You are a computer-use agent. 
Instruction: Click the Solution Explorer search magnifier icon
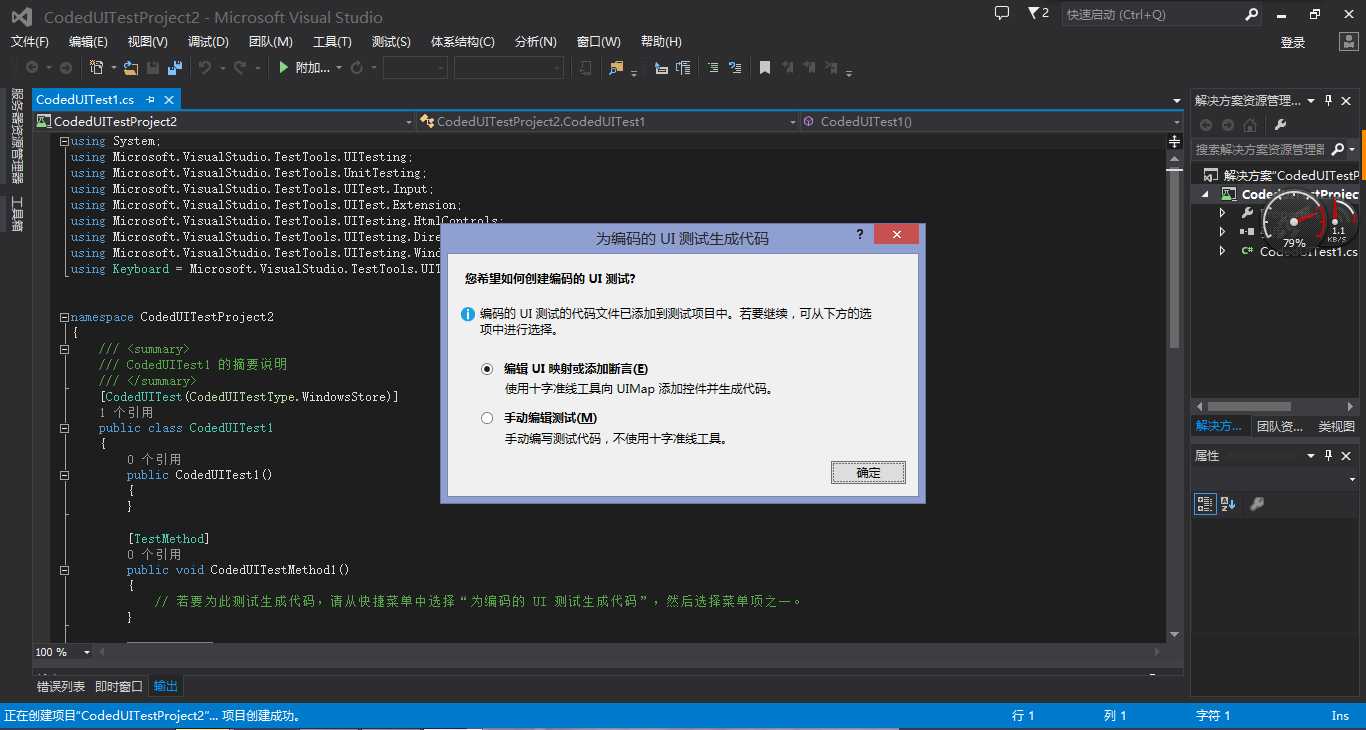click(x=1336, y=149)
